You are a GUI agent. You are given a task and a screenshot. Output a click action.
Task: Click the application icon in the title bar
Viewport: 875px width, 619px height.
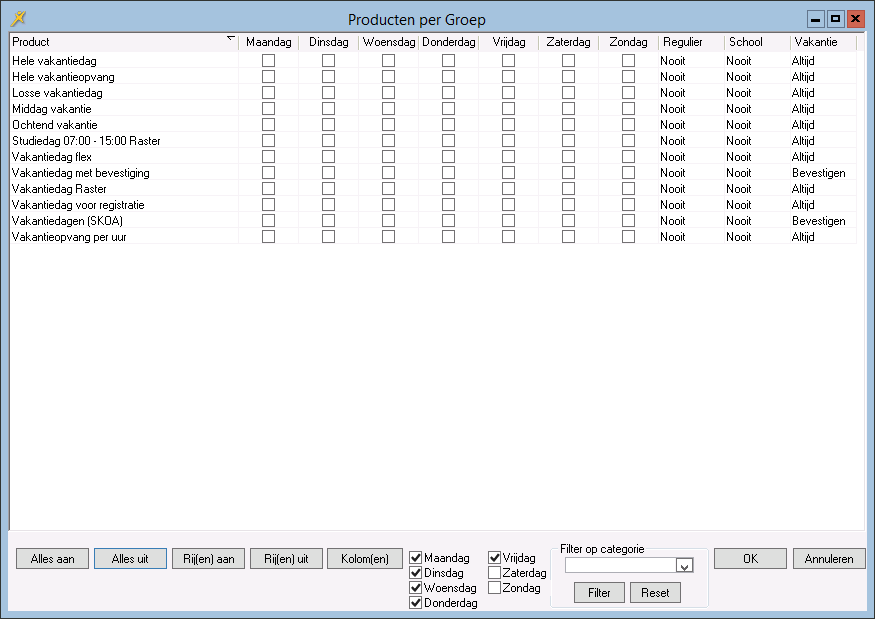click(x=17, y=18)
